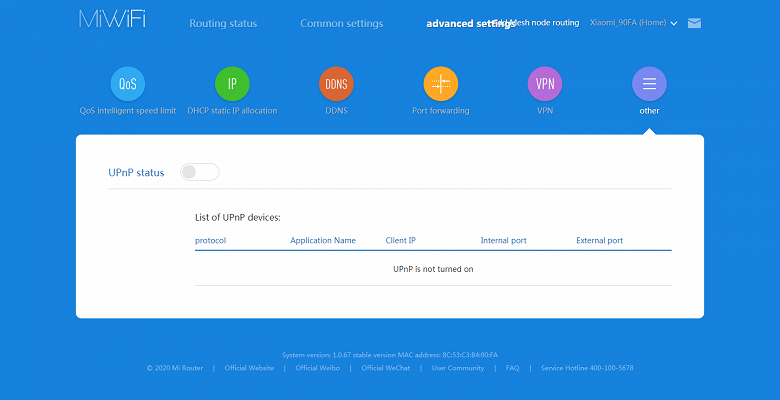
Task: Click the Application Name column header
Action: point(323,240)
